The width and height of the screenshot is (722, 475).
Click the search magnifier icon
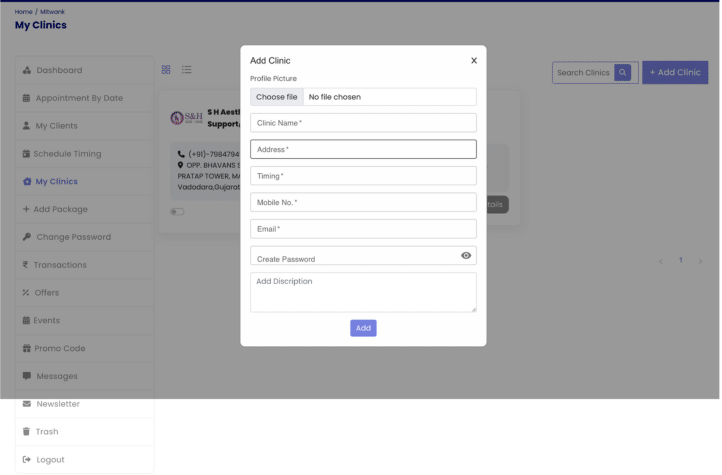pos(623,72)
